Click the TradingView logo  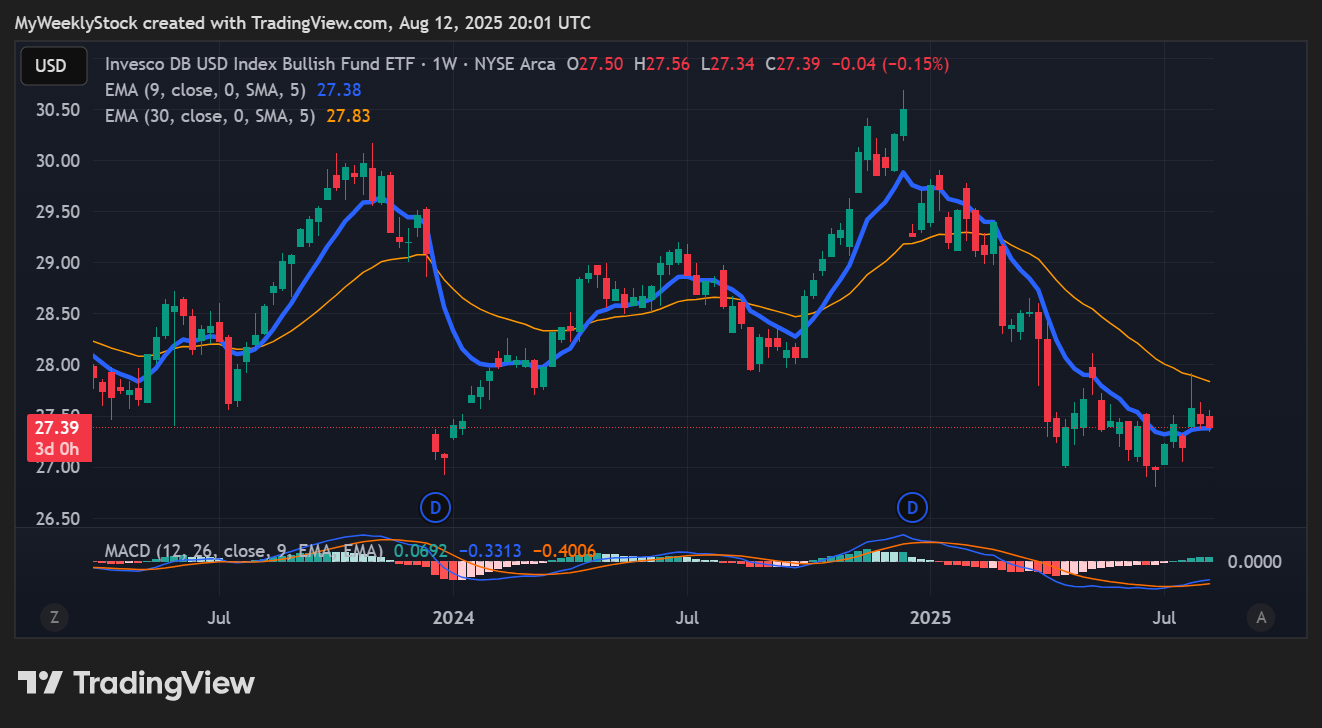pyautogui.click(x=137, y=683)
